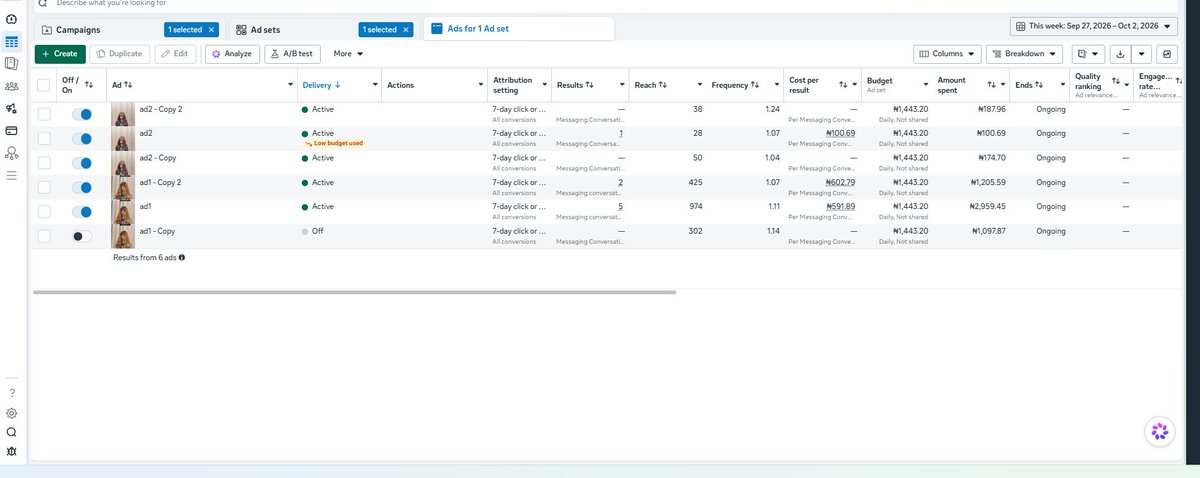The height and width of the screenshot is (478, 1200).
Task: Sort by Quality ranking column arrows
Action: [1116, 85]
